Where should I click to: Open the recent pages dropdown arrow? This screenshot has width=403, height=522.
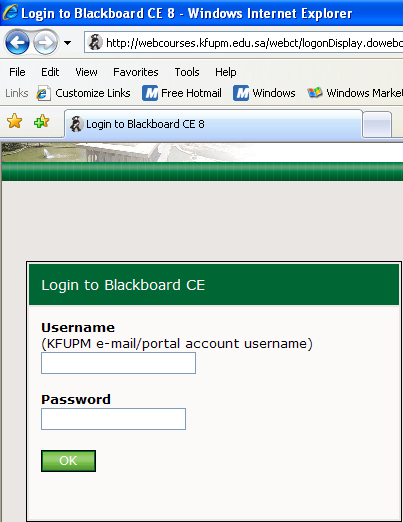click(x=67, y=43)
